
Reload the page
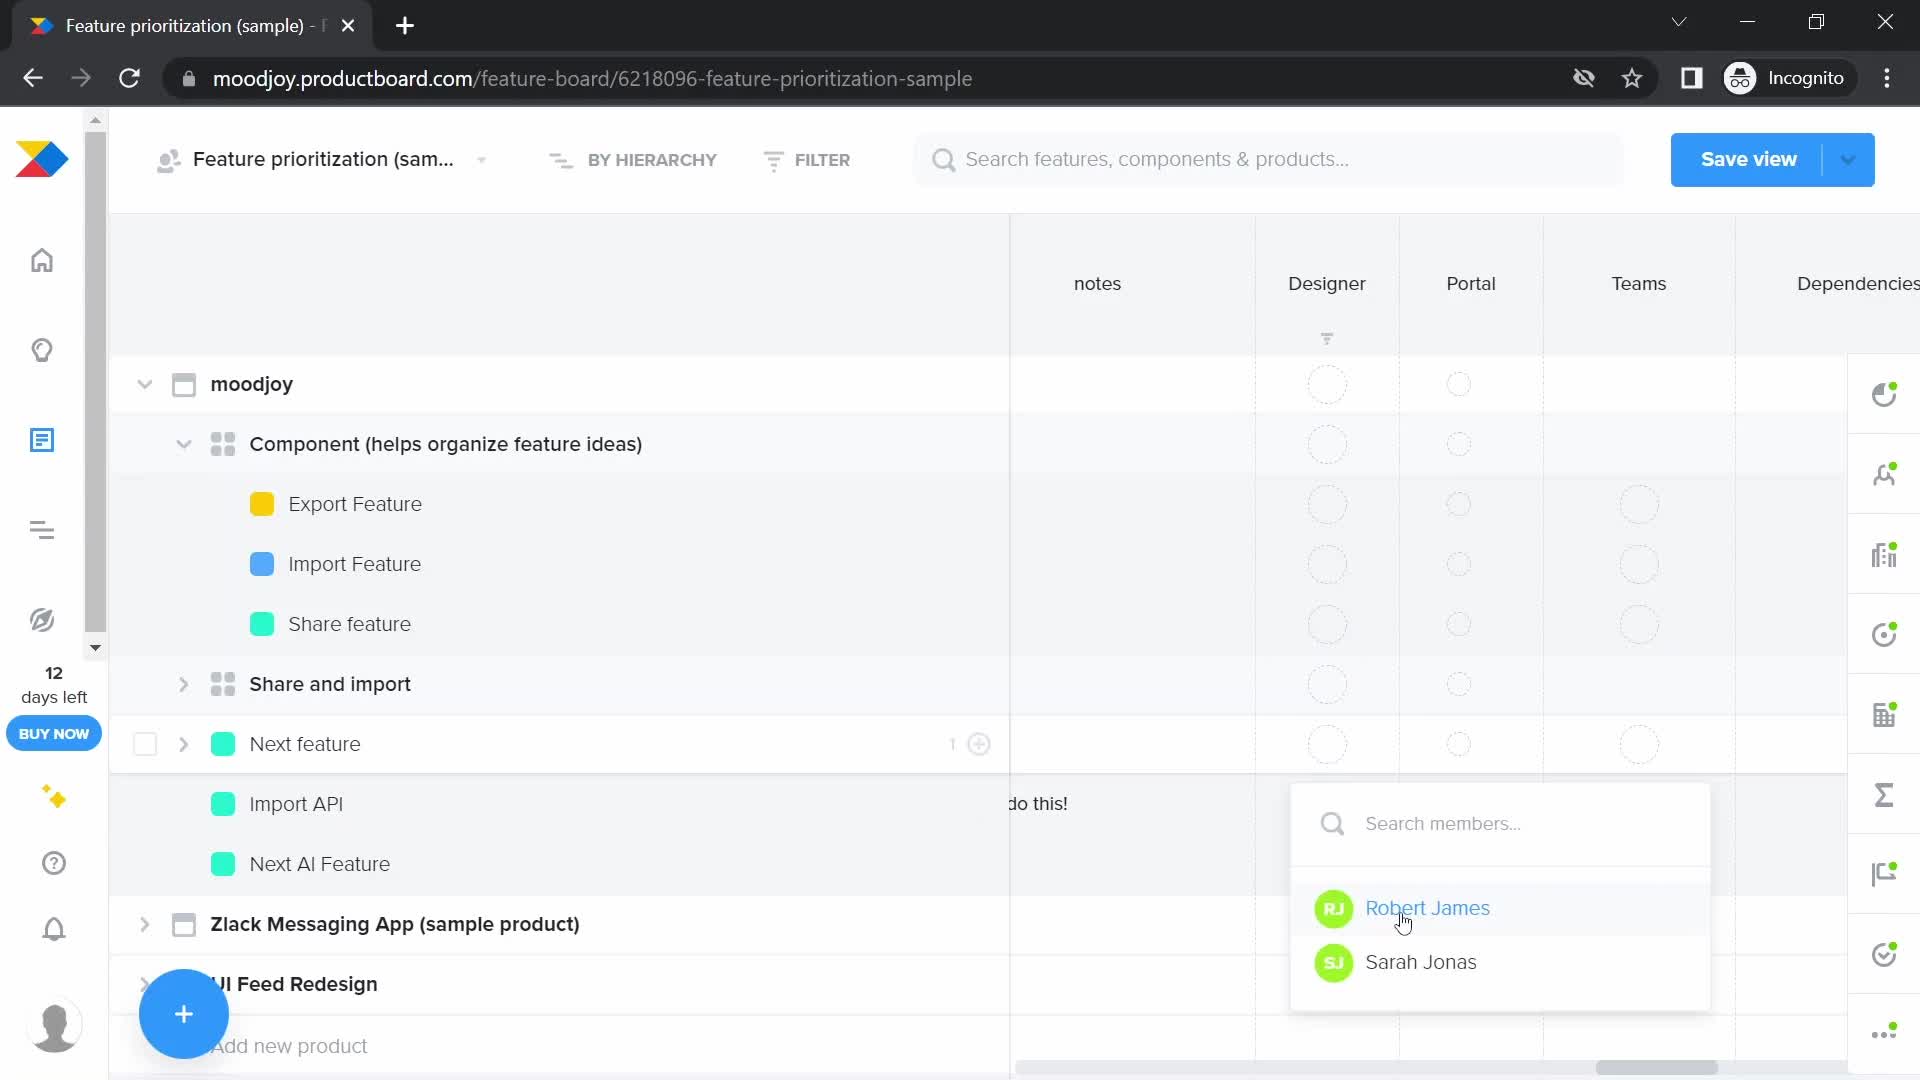(x=129, y=78)
